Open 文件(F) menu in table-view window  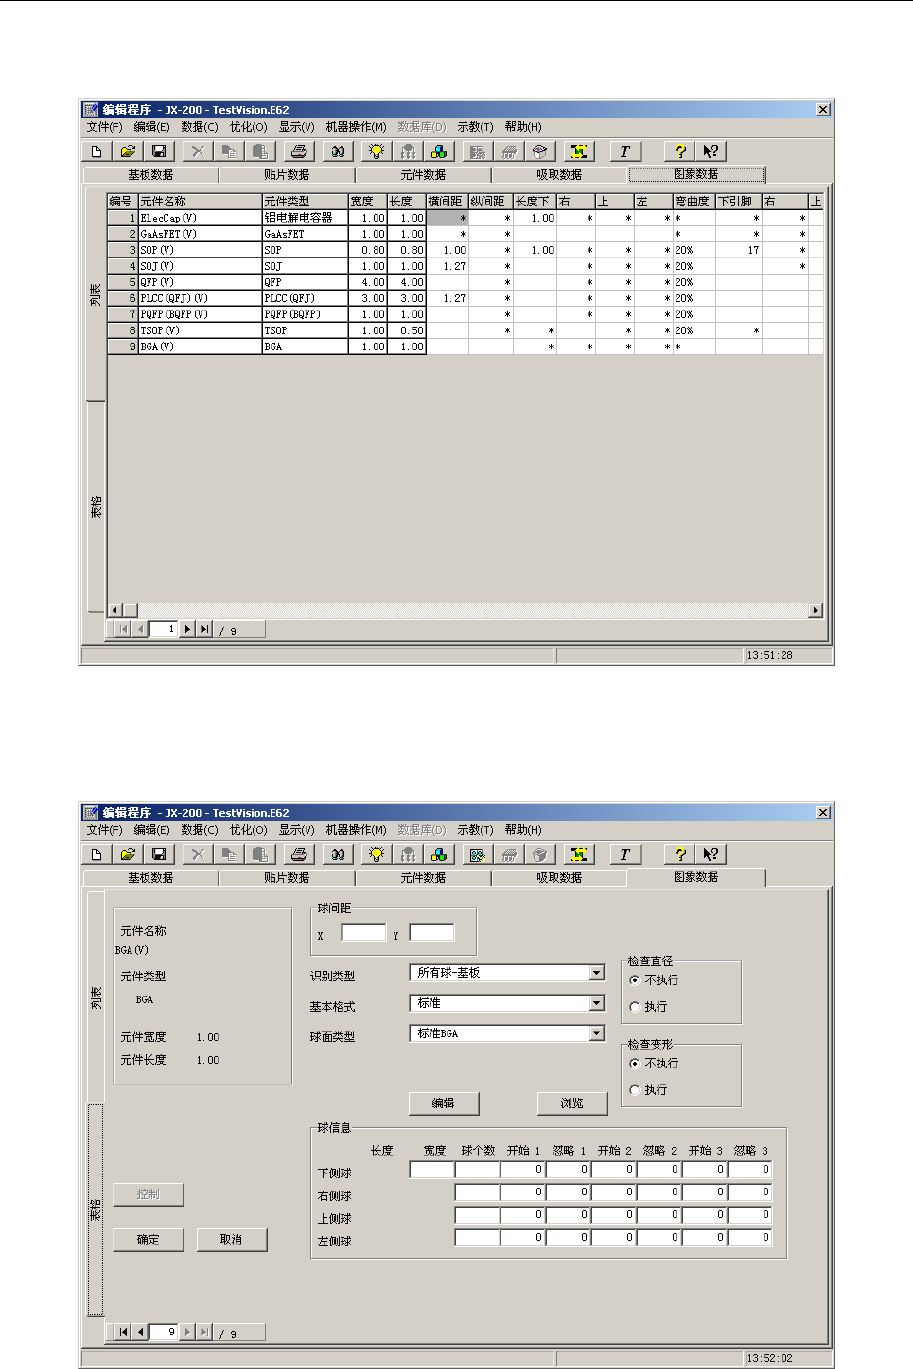pos(104,127)
